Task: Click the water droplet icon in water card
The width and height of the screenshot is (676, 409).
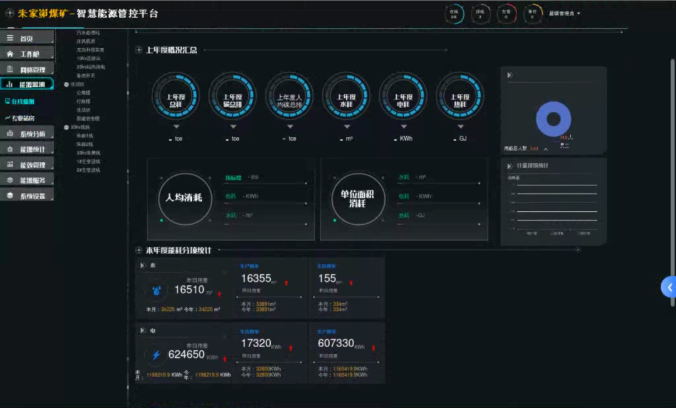Action: pyautogui.click(x=156, y=291)
